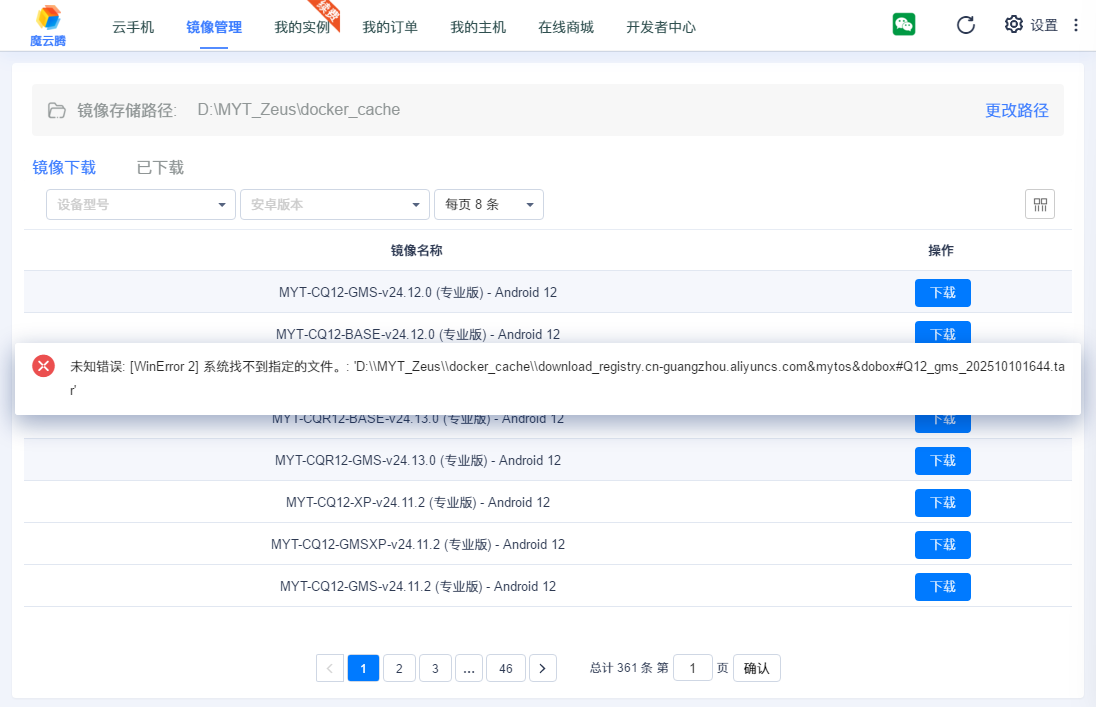Image resolution: width=1096 pixels, height=707 pixels.
Task: Click 更改路径 to change storage path
Action: [x=1017, y=110]
